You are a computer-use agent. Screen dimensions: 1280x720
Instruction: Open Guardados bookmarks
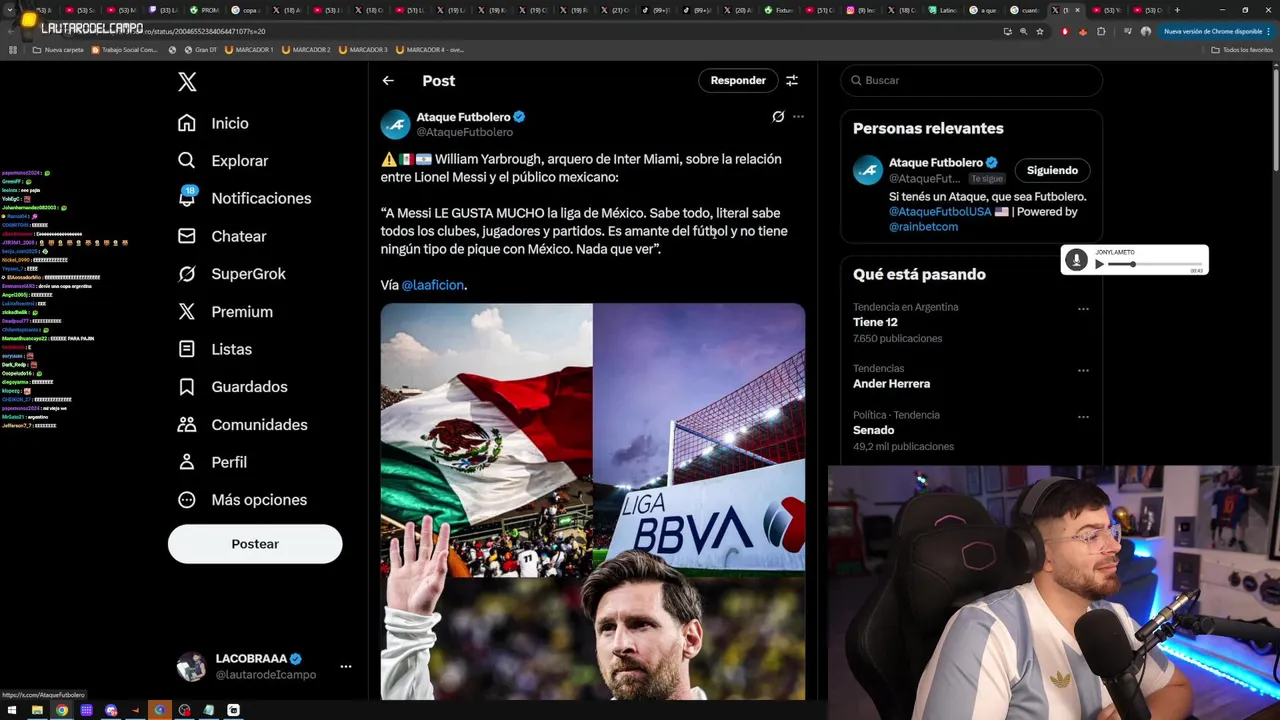(232, 387)
